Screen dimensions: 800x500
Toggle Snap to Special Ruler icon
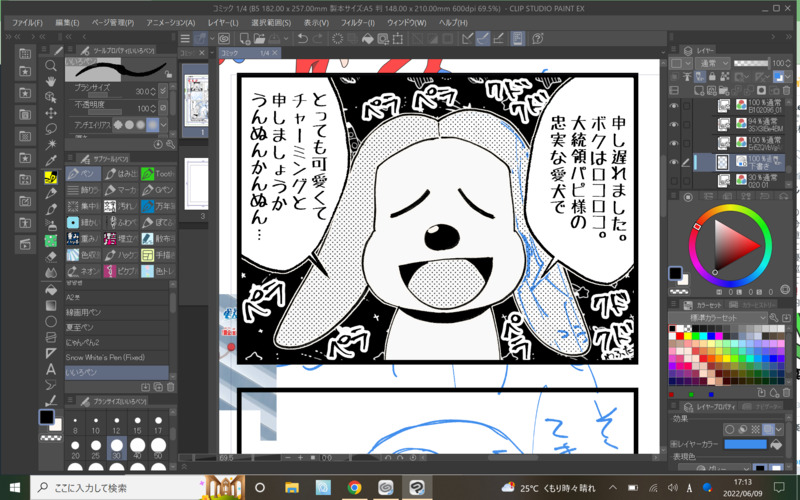[x=483, y=38]
